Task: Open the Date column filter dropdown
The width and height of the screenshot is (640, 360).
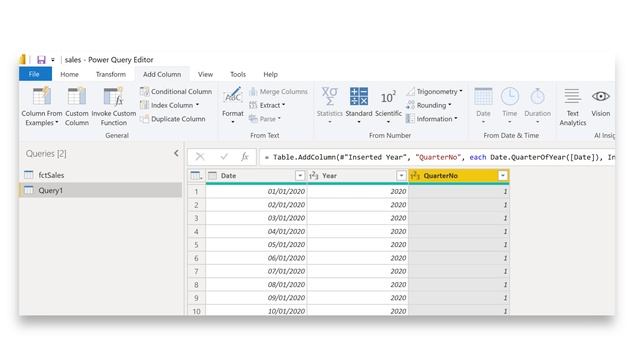Action: tap(300, 176)
